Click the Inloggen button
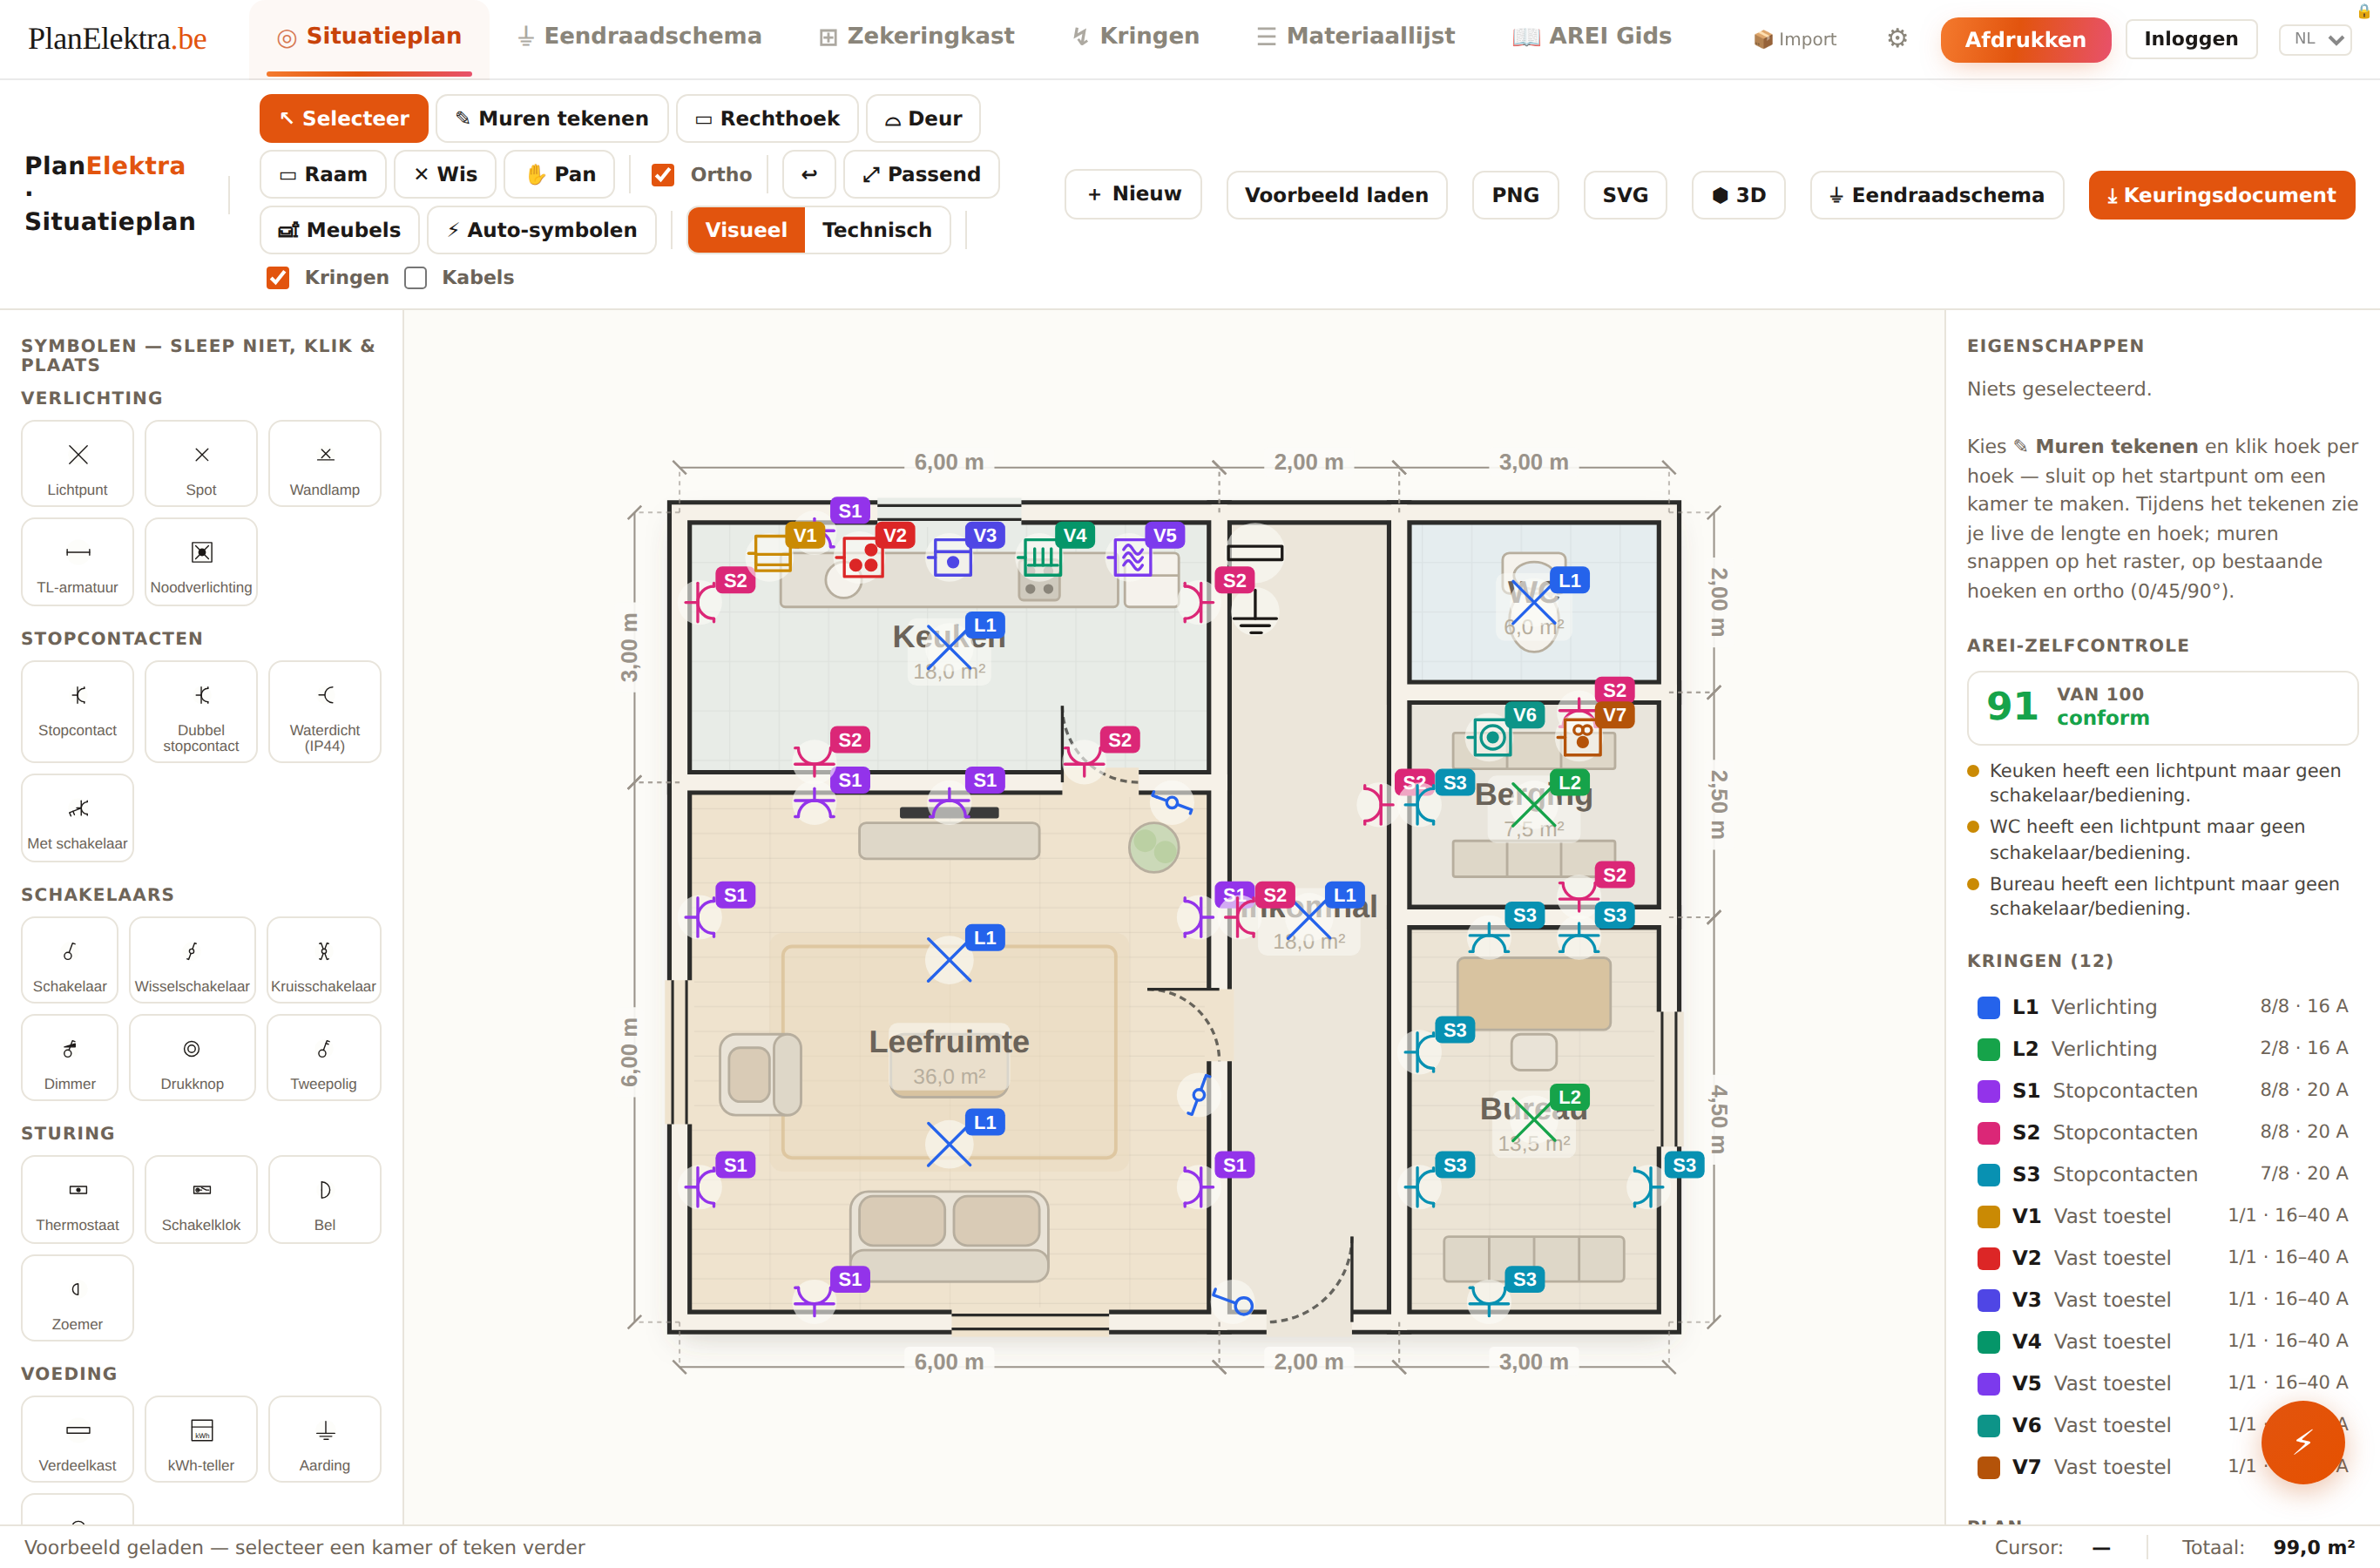This screenshot has width=2380, height=1568. coord(2190,39)
